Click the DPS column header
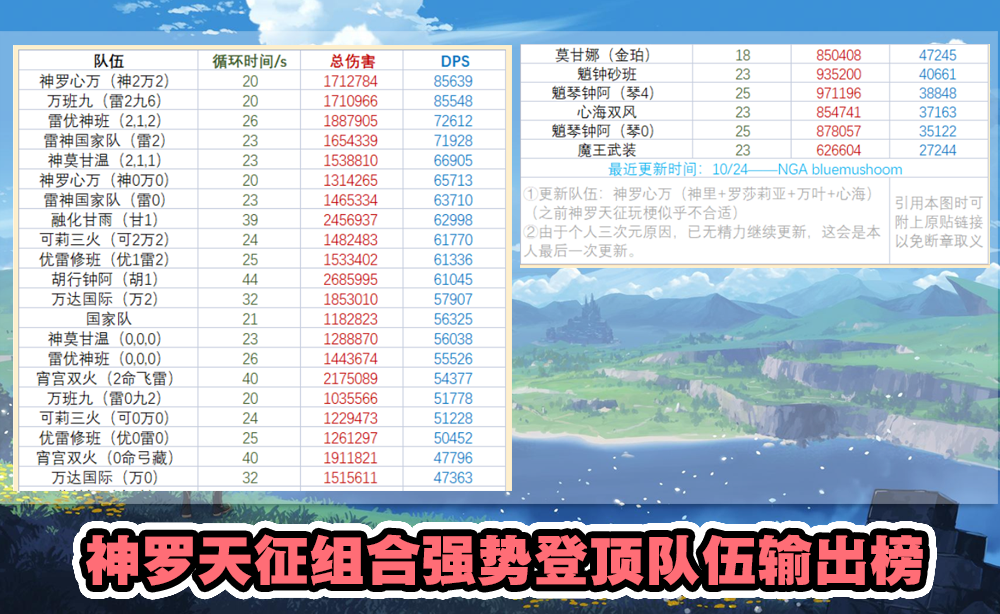Screen dimensions: 1000x614 (455, 61)
